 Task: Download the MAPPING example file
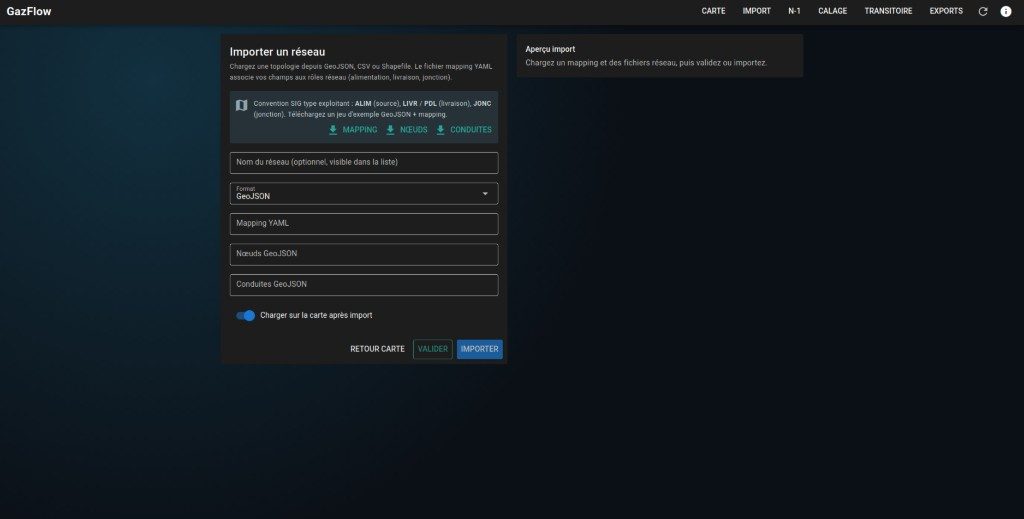(353, 130)
